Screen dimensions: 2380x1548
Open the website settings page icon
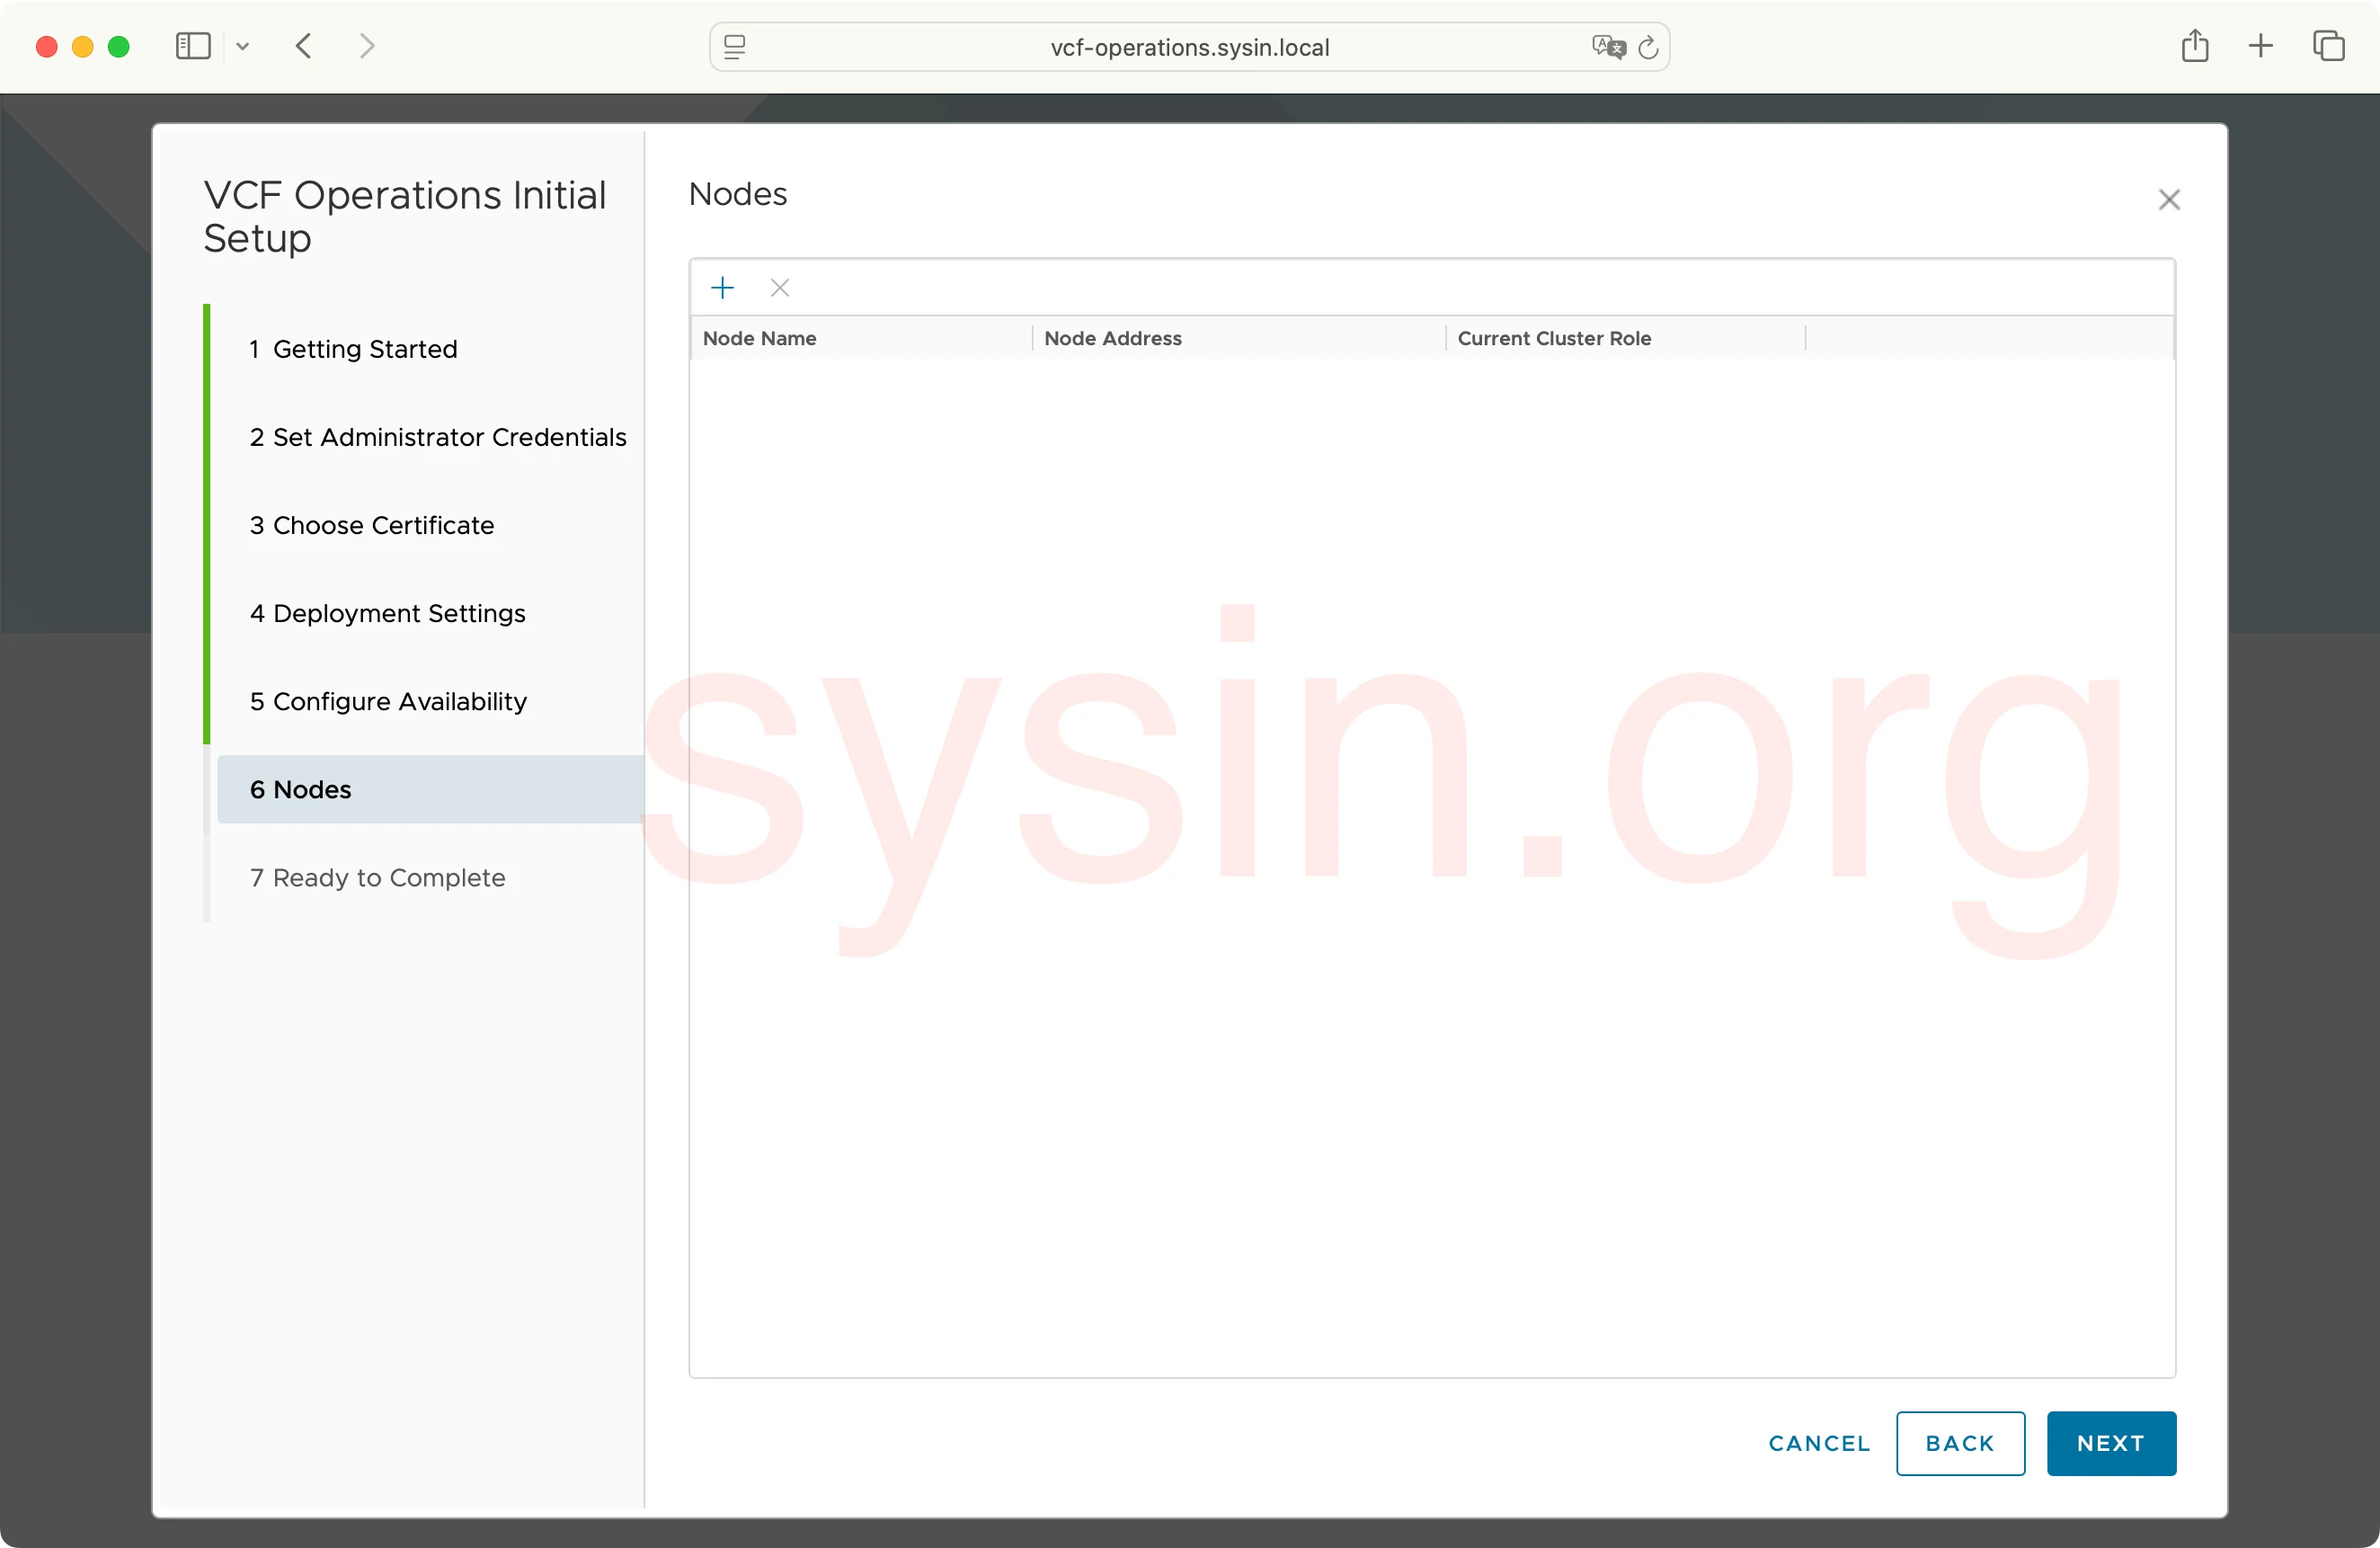click(734, 47)
